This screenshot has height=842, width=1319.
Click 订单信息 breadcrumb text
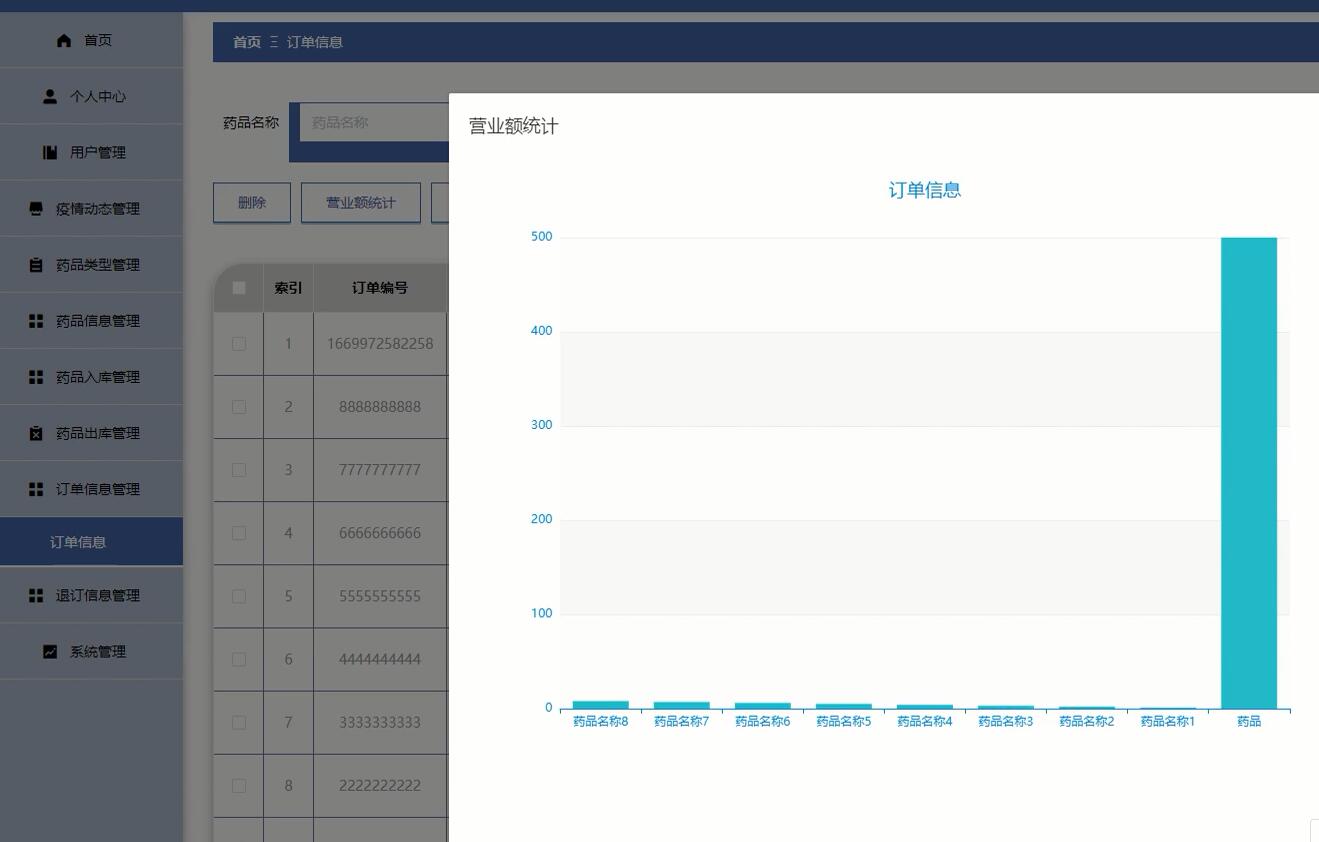[x=315, y=42]
